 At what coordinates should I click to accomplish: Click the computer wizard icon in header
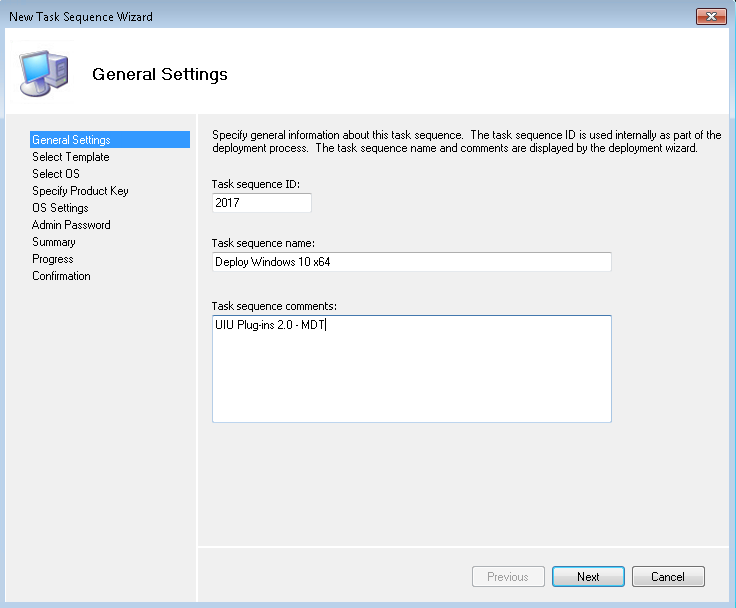(44, 72)
